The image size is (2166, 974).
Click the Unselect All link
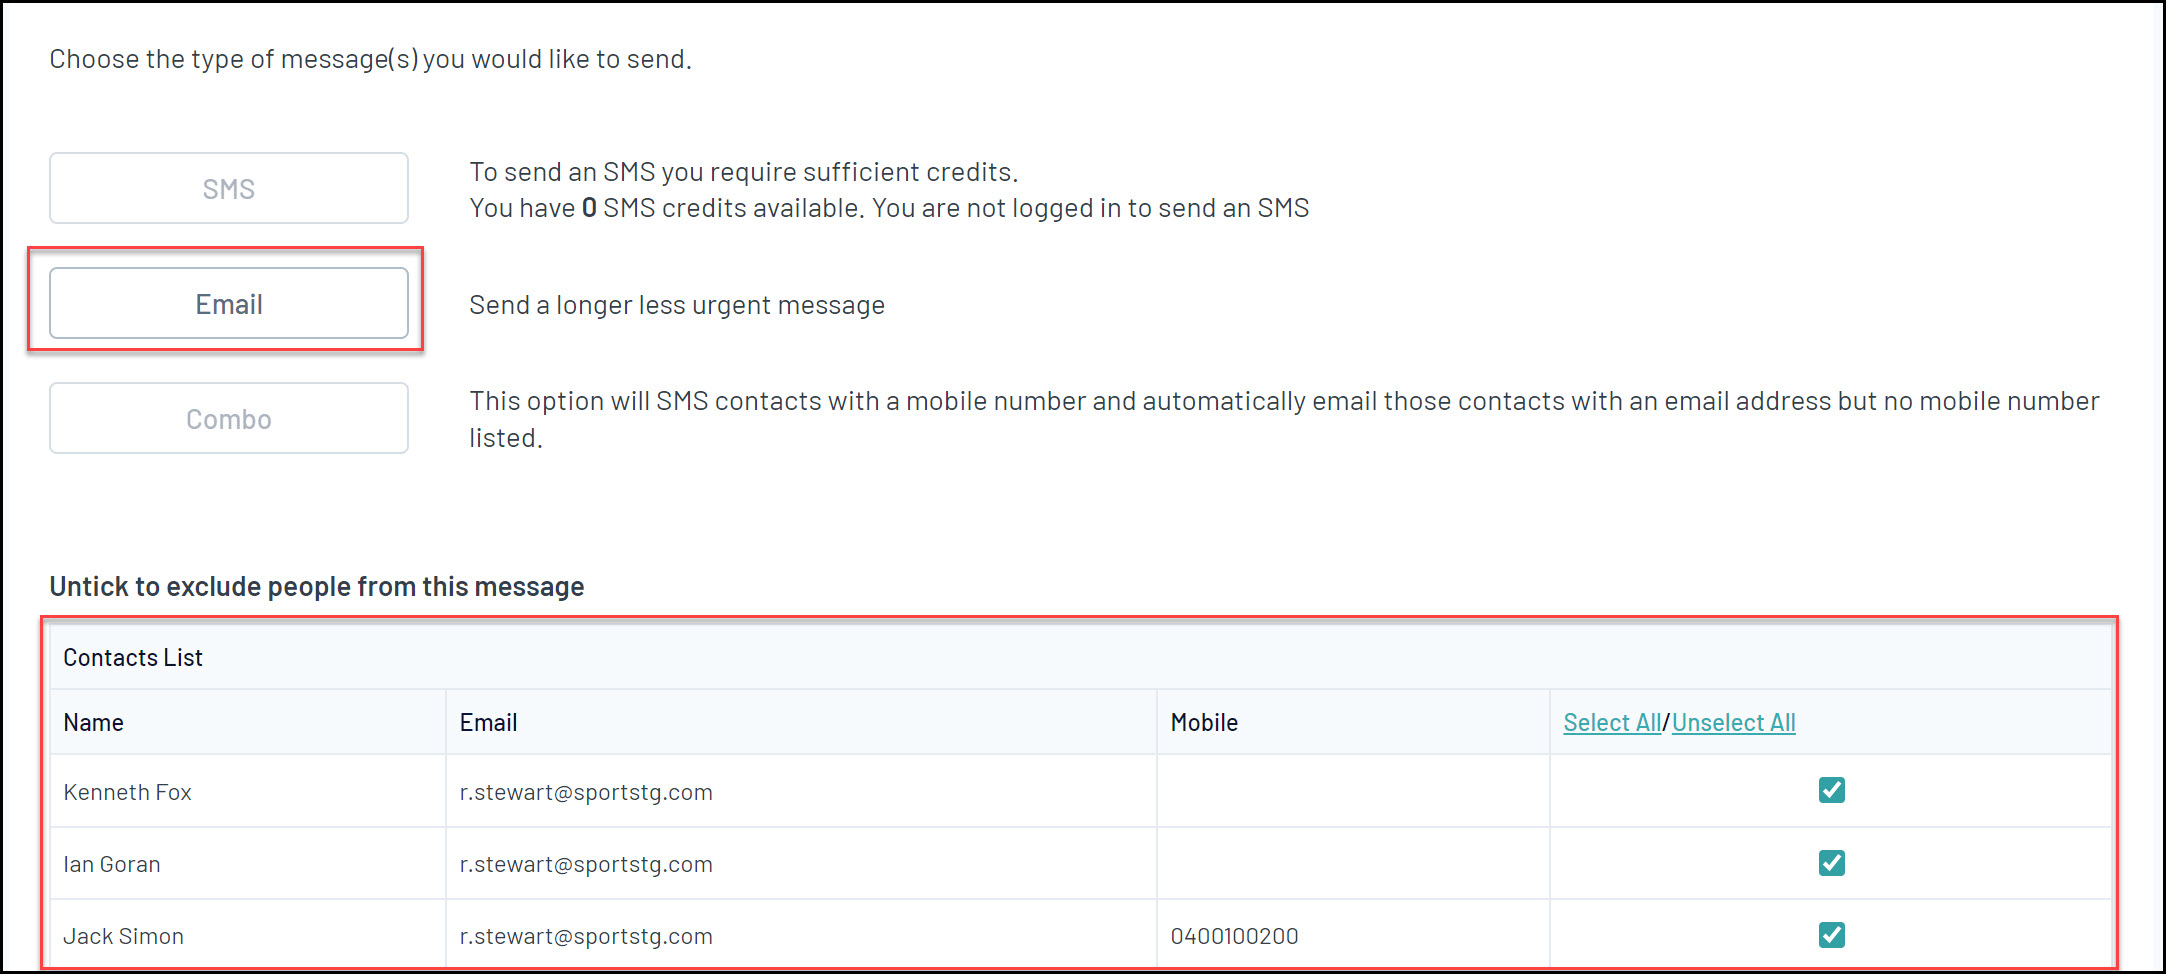tap(1734, 722)
